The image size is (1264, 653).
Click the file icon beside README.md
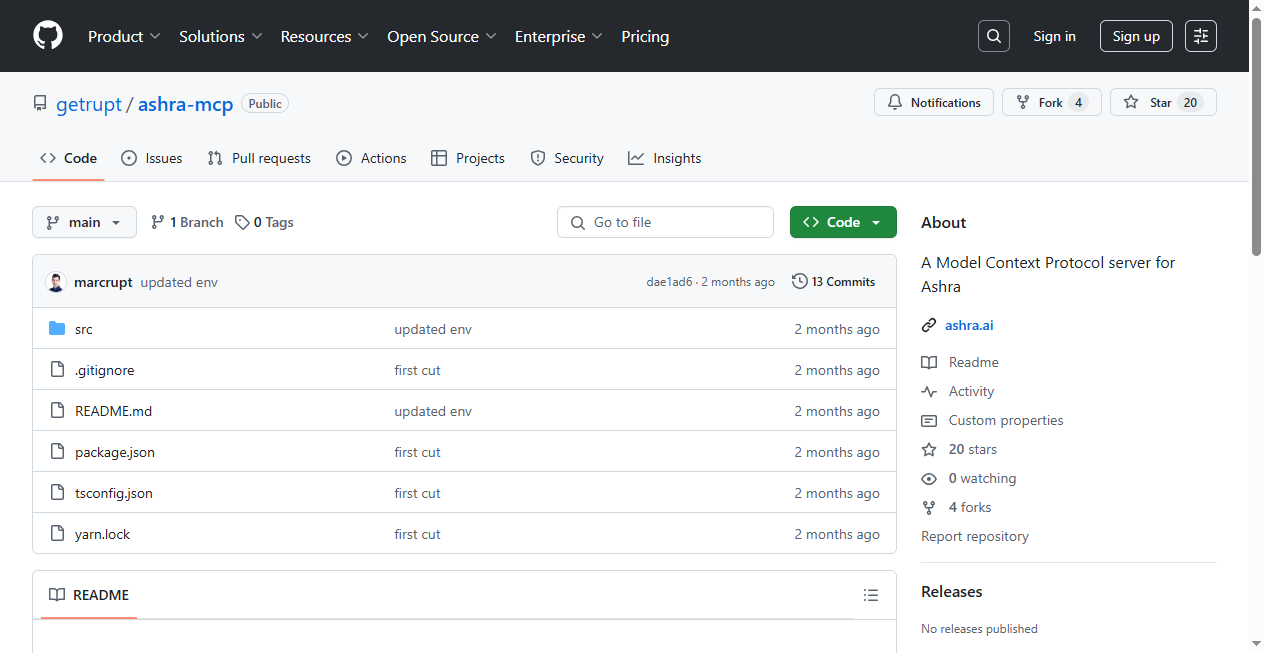coord(57,411)
